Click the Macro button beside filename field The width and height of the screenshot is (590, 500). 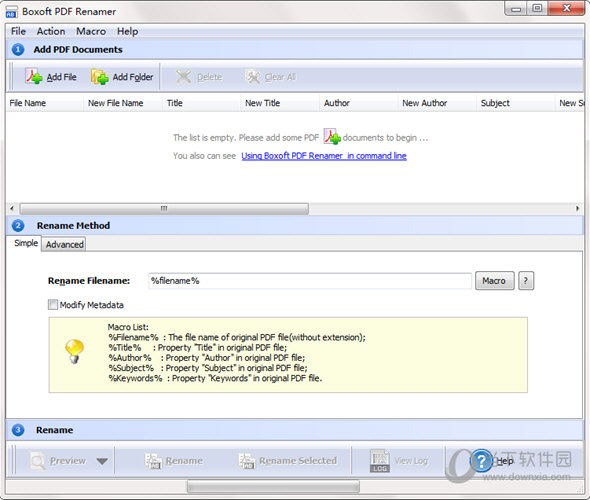point(494,281)
